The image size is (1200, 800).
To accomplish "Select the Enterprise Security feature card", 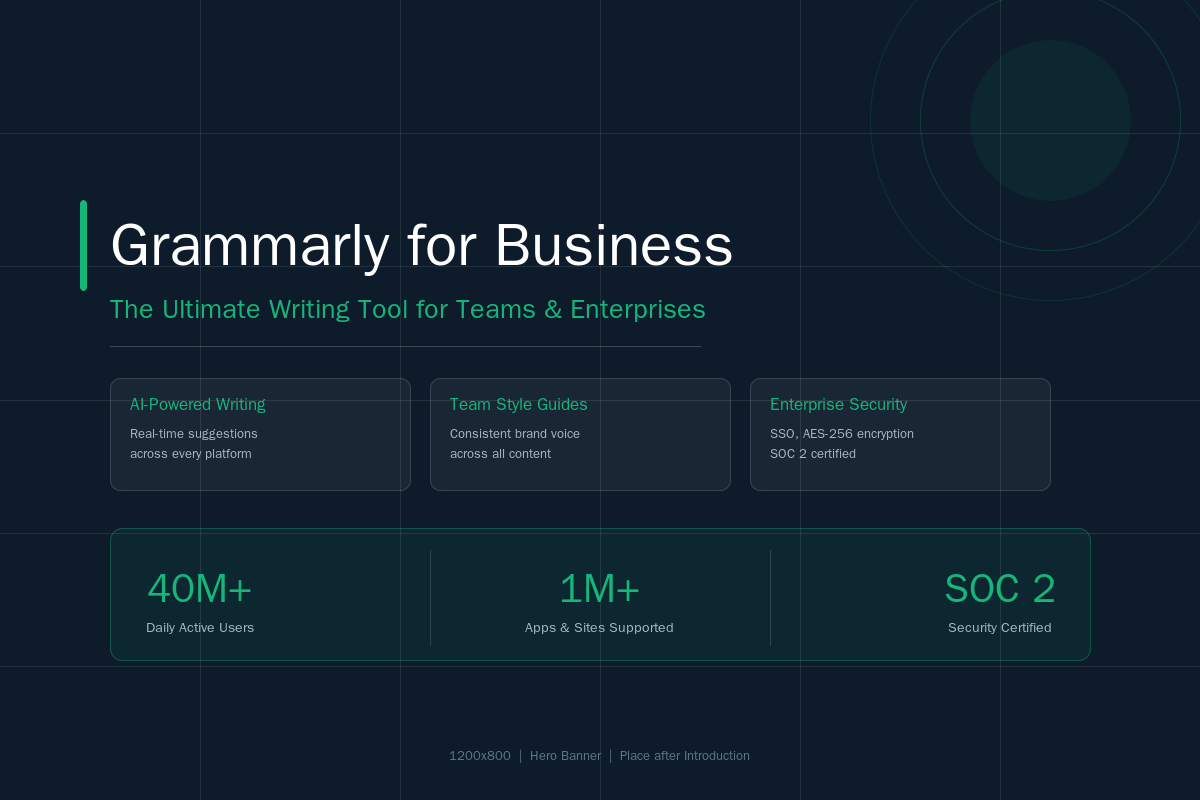I will [x=900, y=434].
